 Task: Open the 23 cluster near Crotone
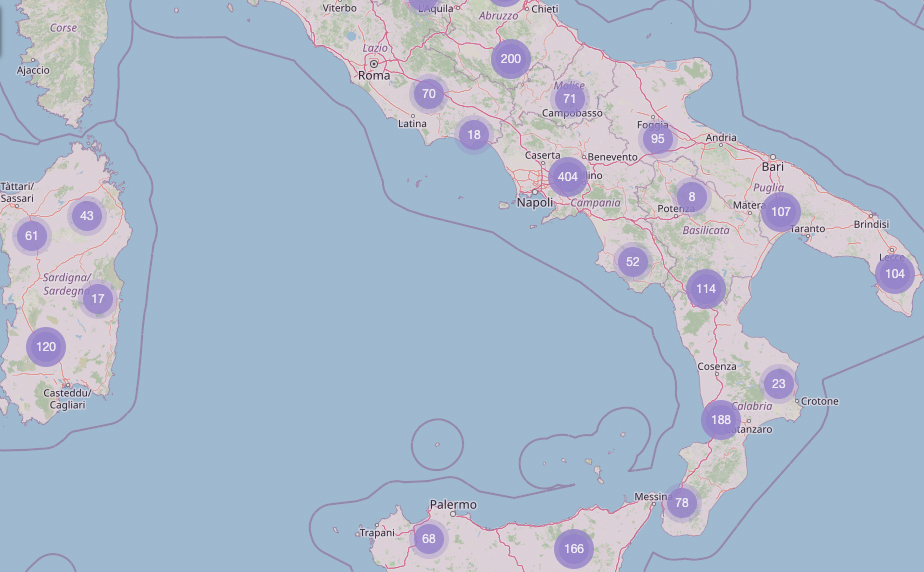[x=779, y=384]
